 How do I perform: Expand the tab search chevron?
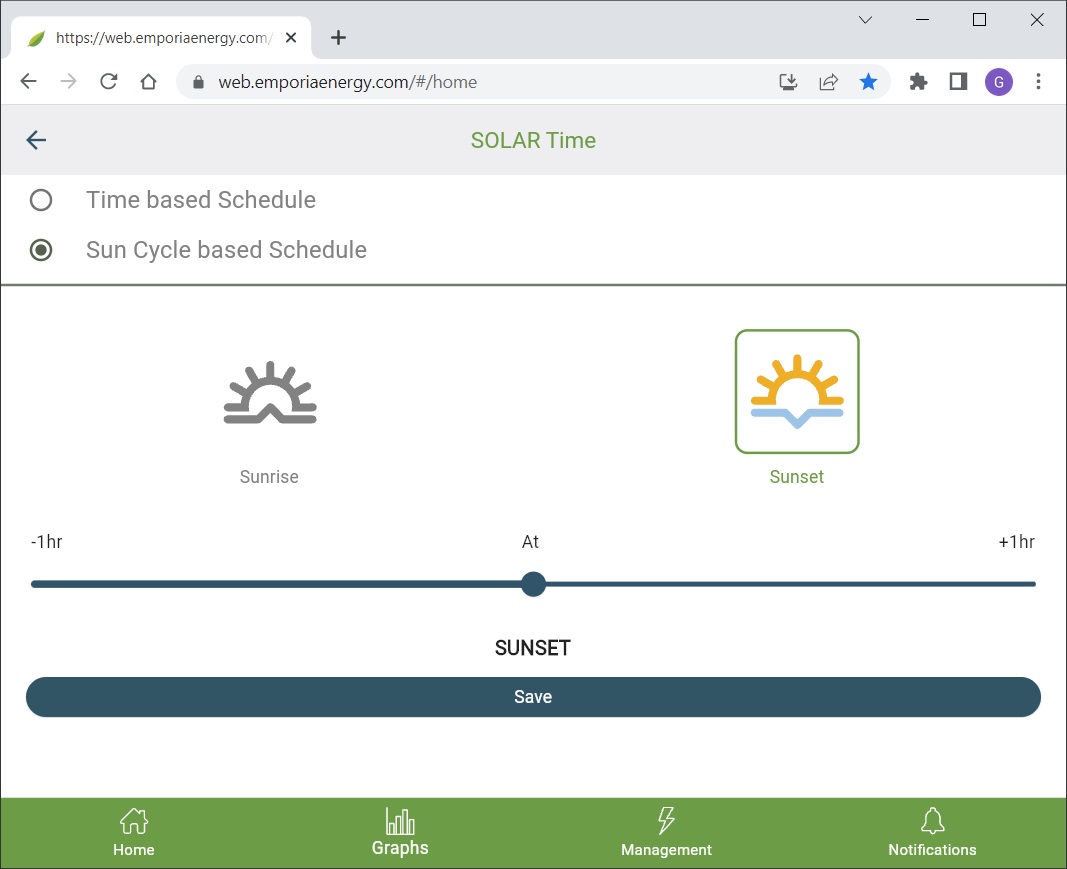click(866, 20)
